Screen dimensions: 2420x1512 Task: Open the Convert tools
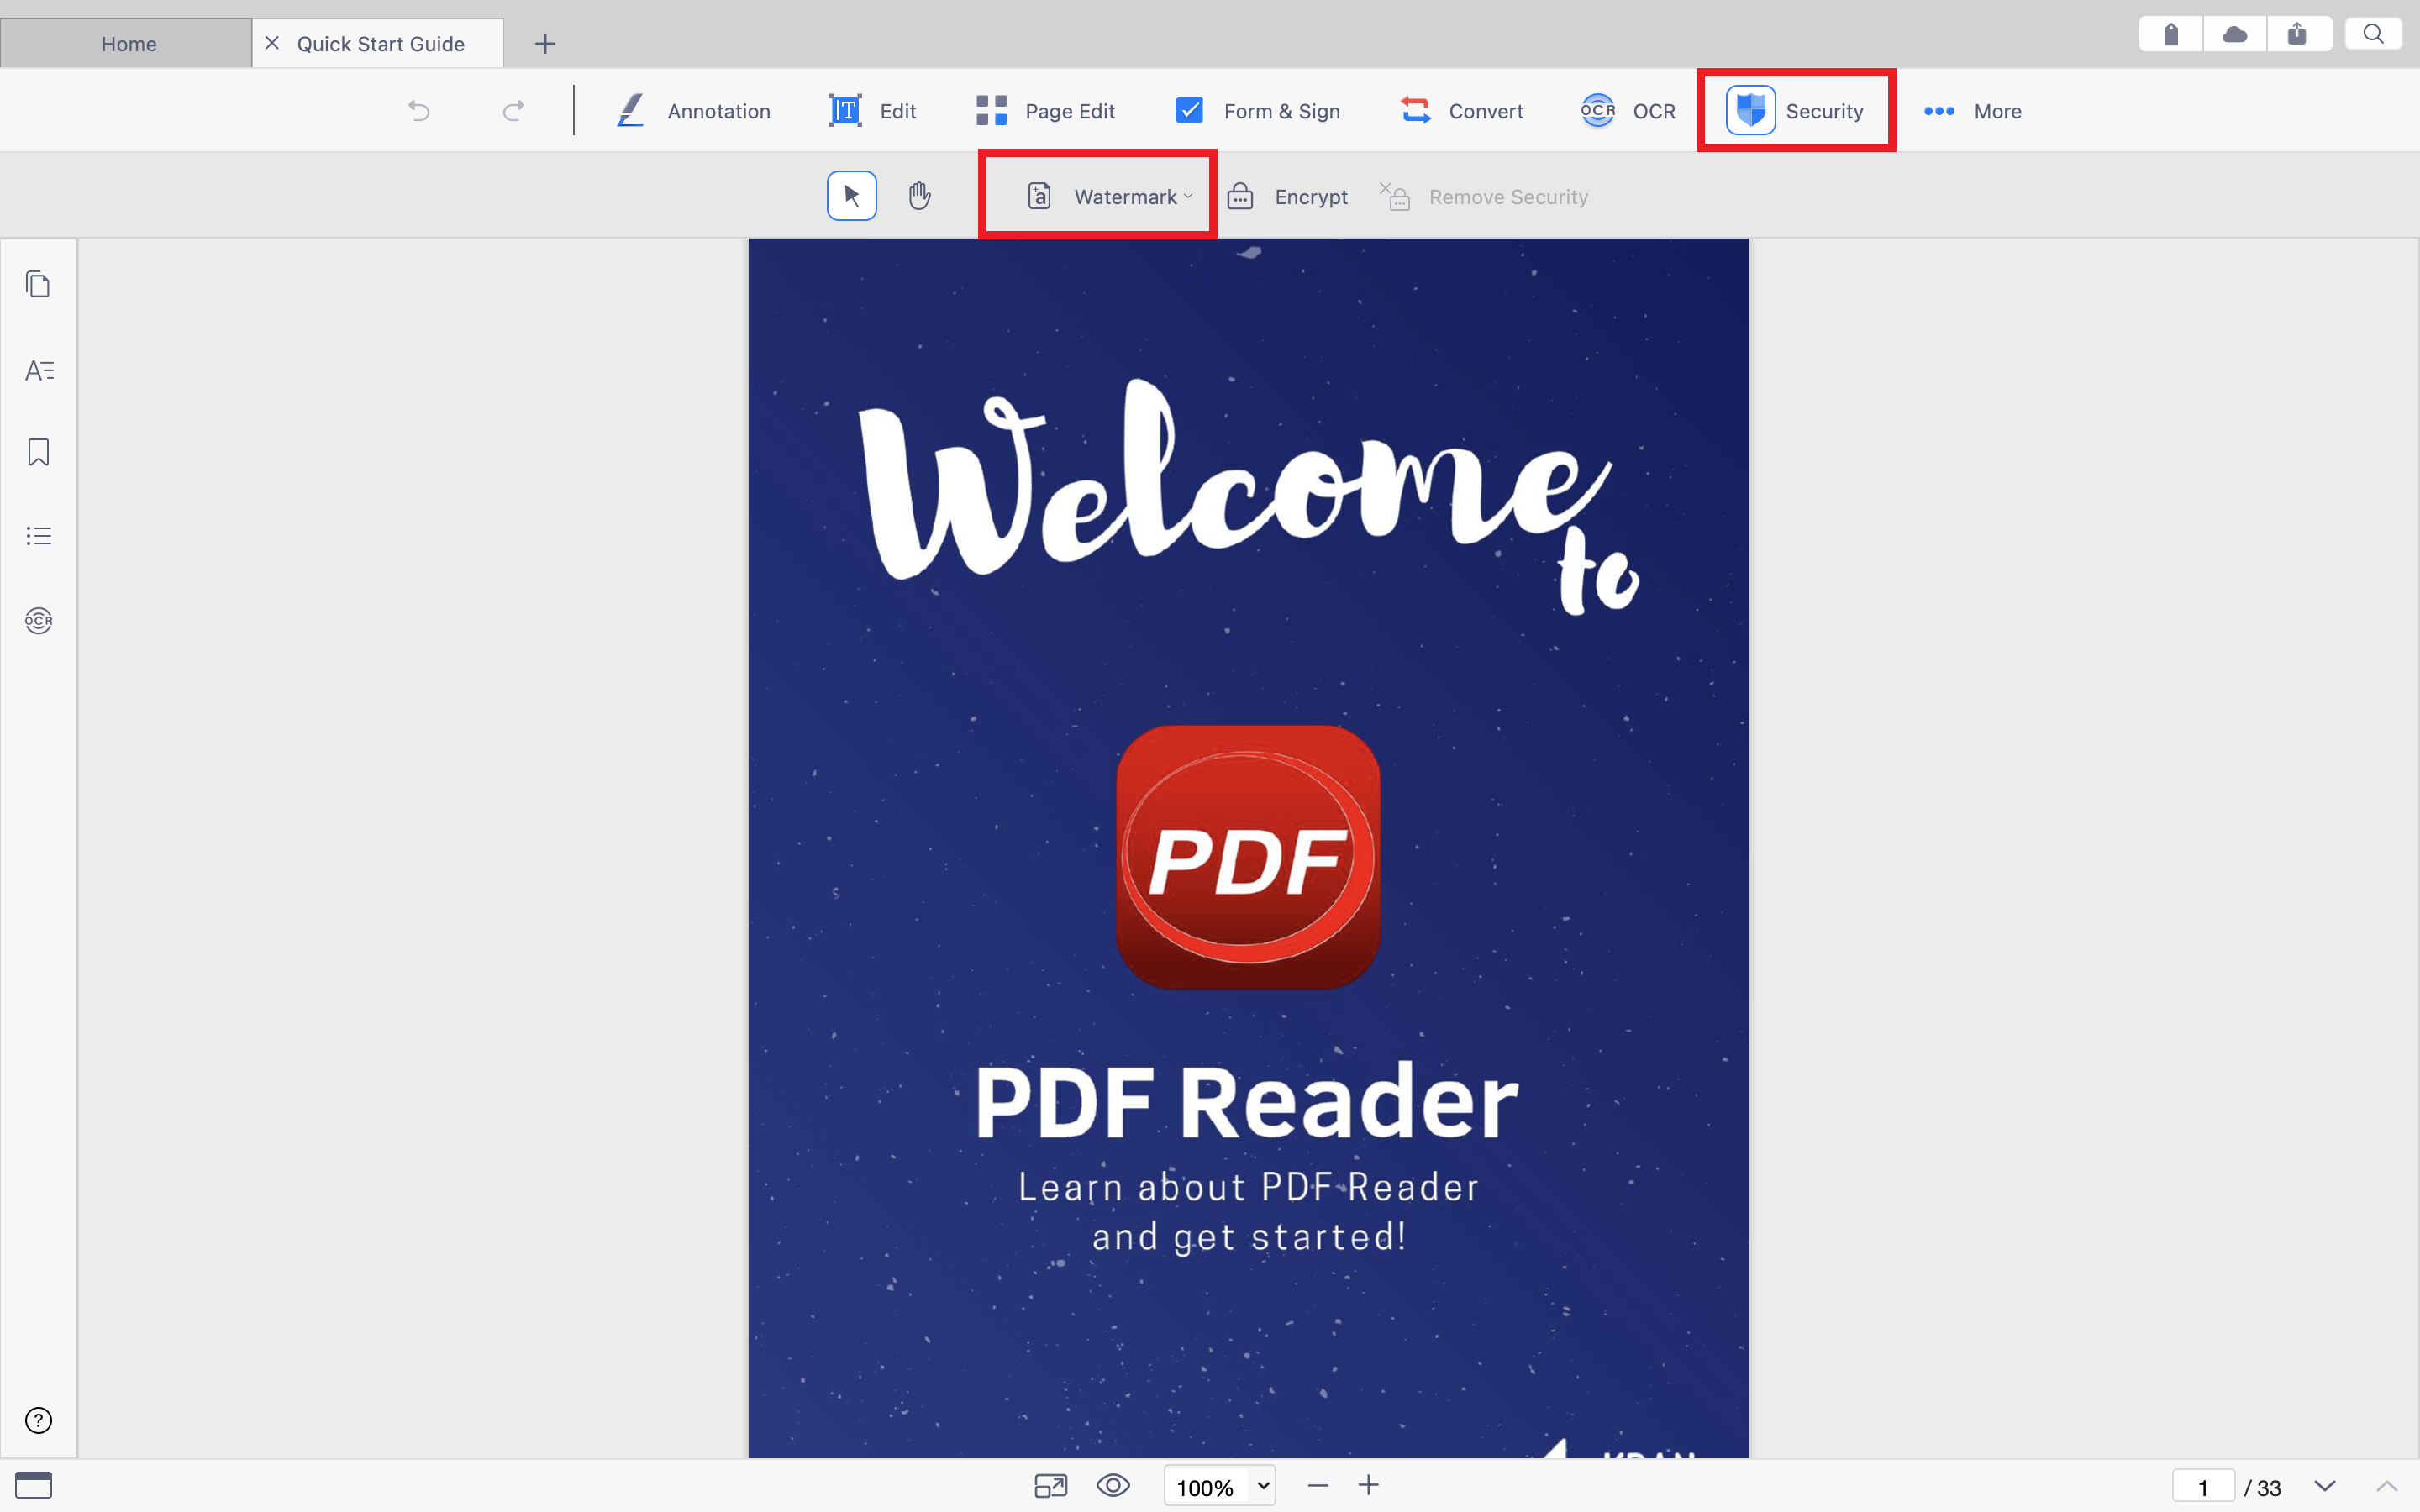coord(1462,110)
